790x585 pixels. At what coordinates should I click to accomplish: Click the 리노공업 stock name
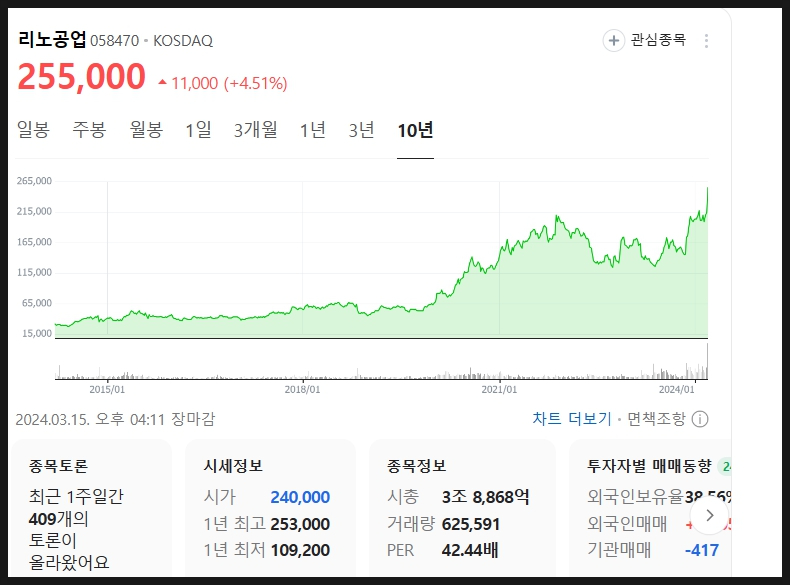[52, 39]
